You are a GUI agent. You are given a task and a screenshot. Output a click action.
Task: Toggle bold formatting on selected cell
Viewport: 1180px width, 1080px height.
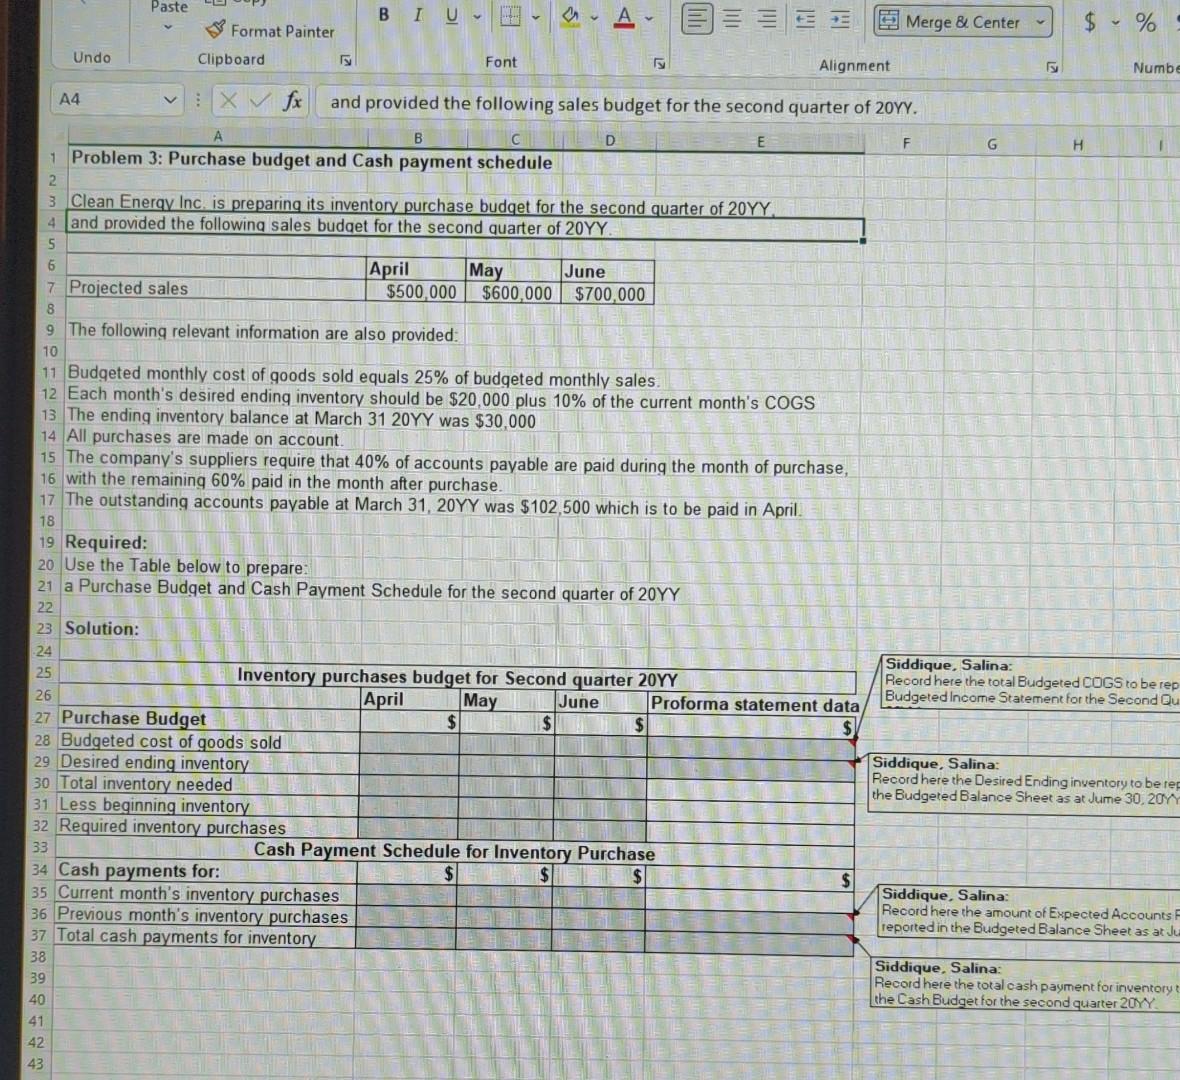click(x=382, y=15)
